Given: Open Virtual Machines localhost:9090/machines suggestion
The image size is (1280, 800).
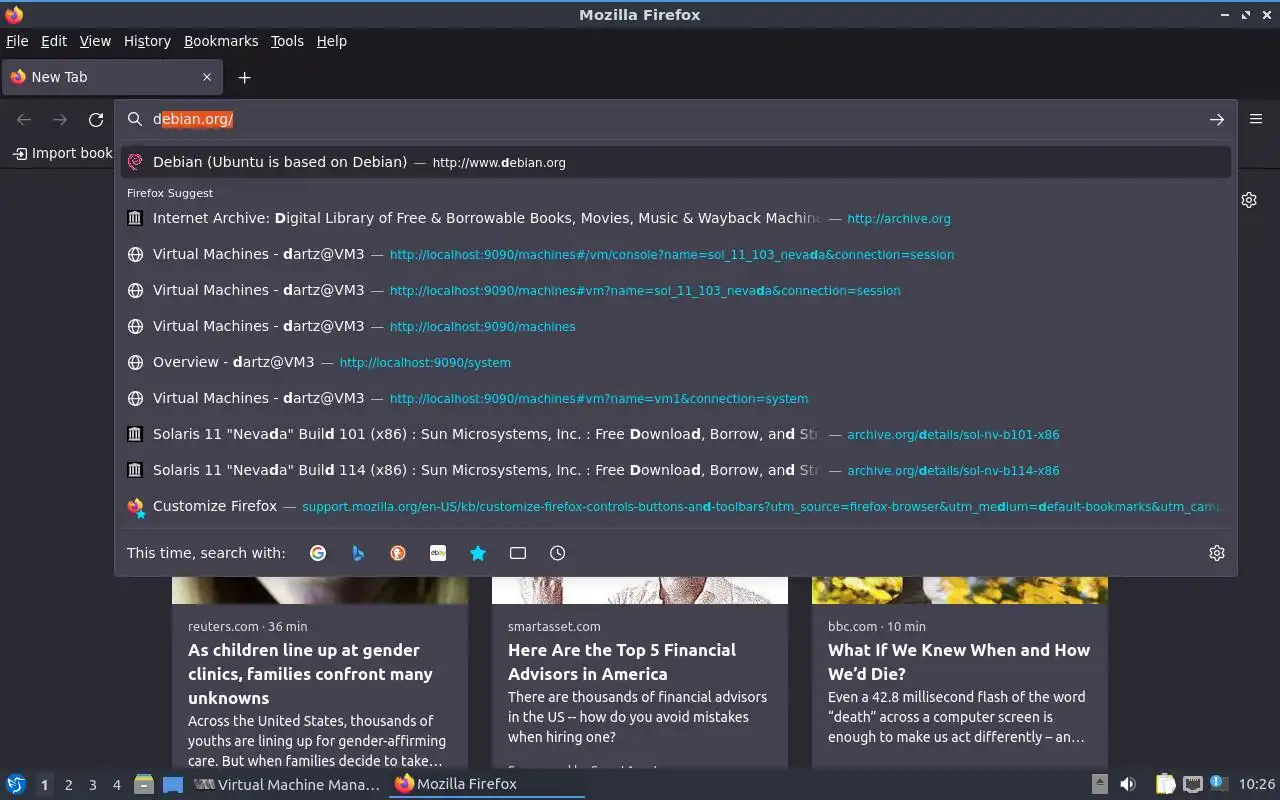Looking at the screenshot, I should point(676,326).
